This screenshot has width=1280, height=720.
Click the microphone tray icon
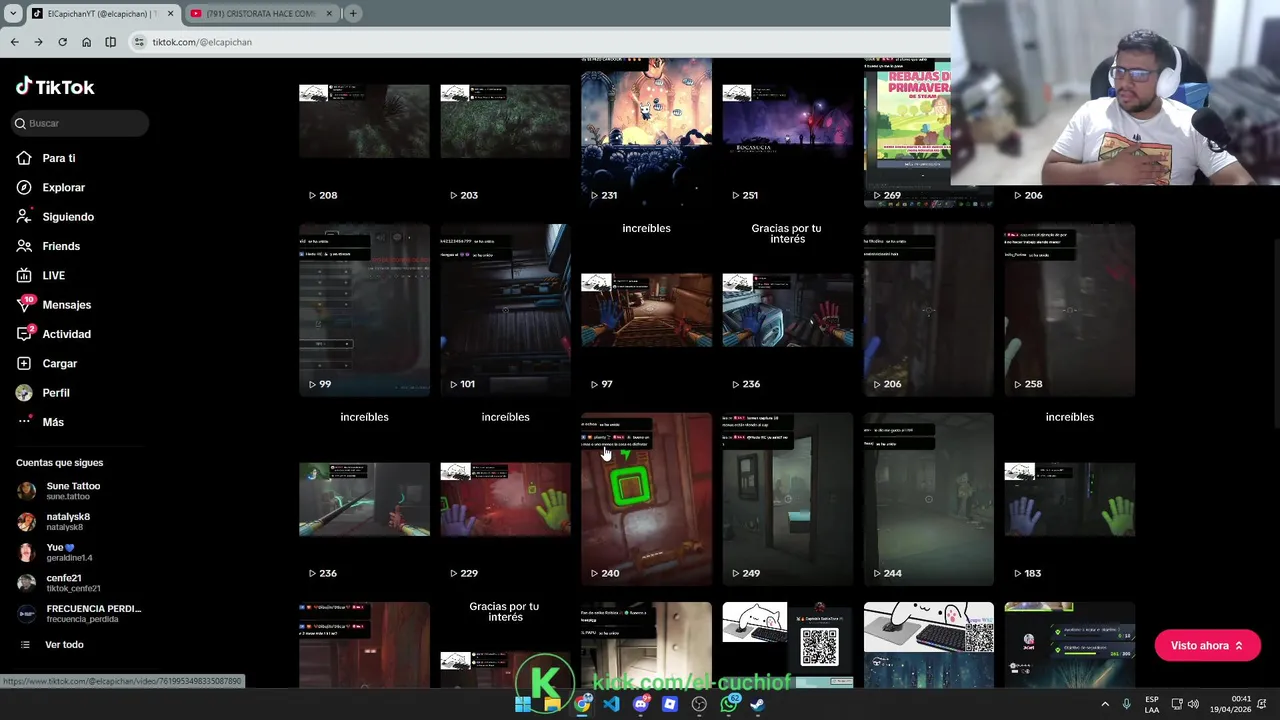pyautogui.click(x=1127, y=704)
